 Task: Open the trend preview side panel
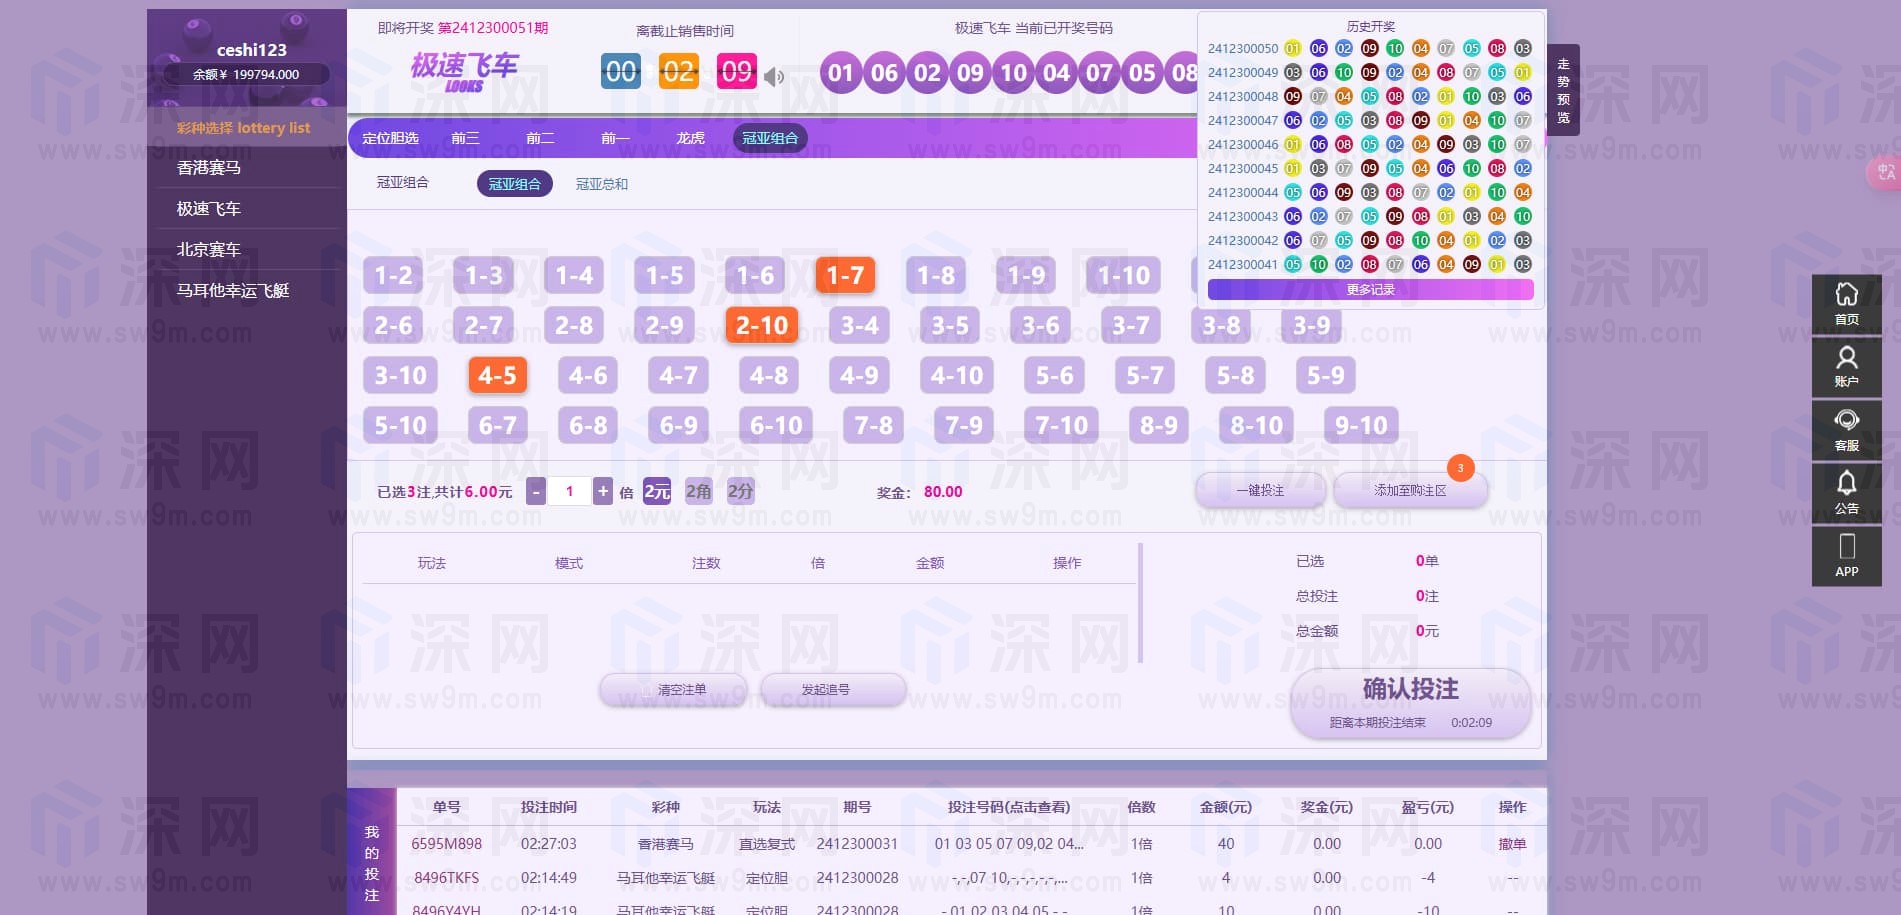point(1563,91)
